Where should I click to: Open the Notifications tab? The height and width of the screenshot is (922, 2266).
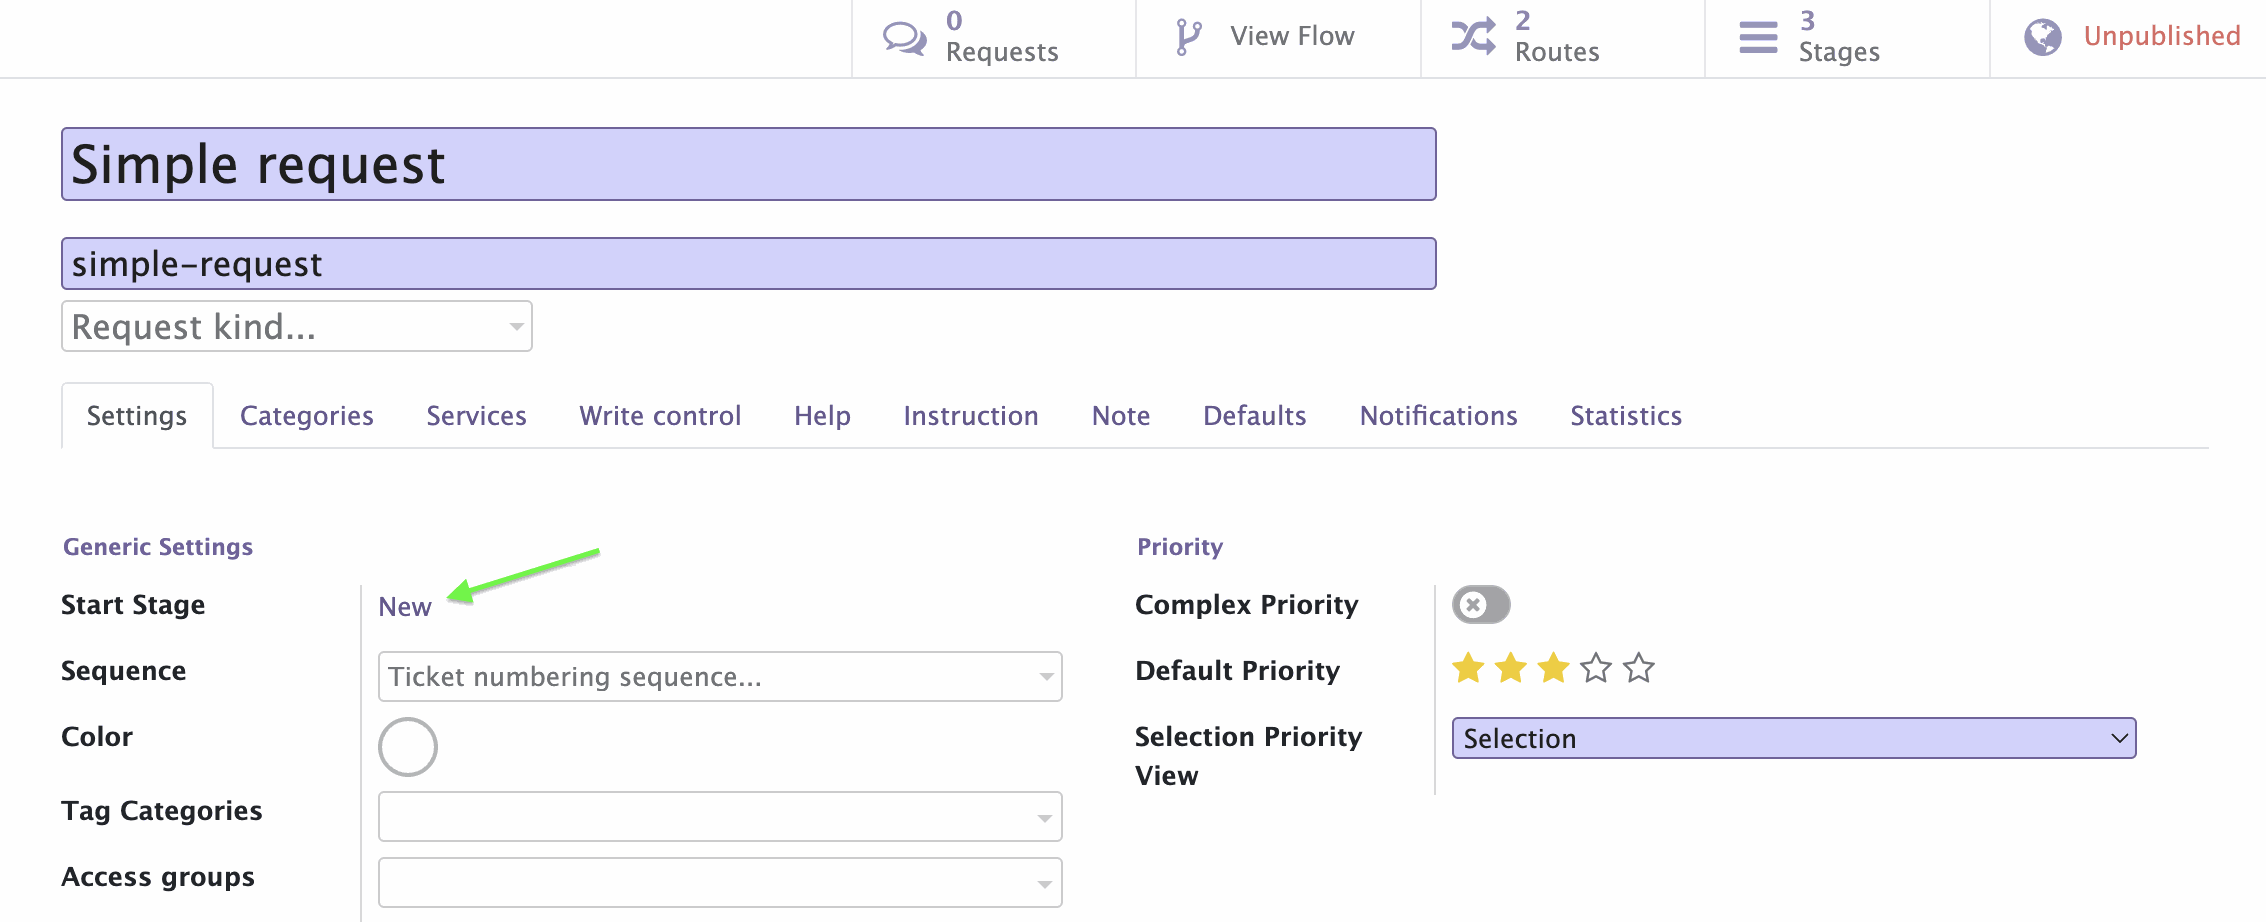point(1438,416)
